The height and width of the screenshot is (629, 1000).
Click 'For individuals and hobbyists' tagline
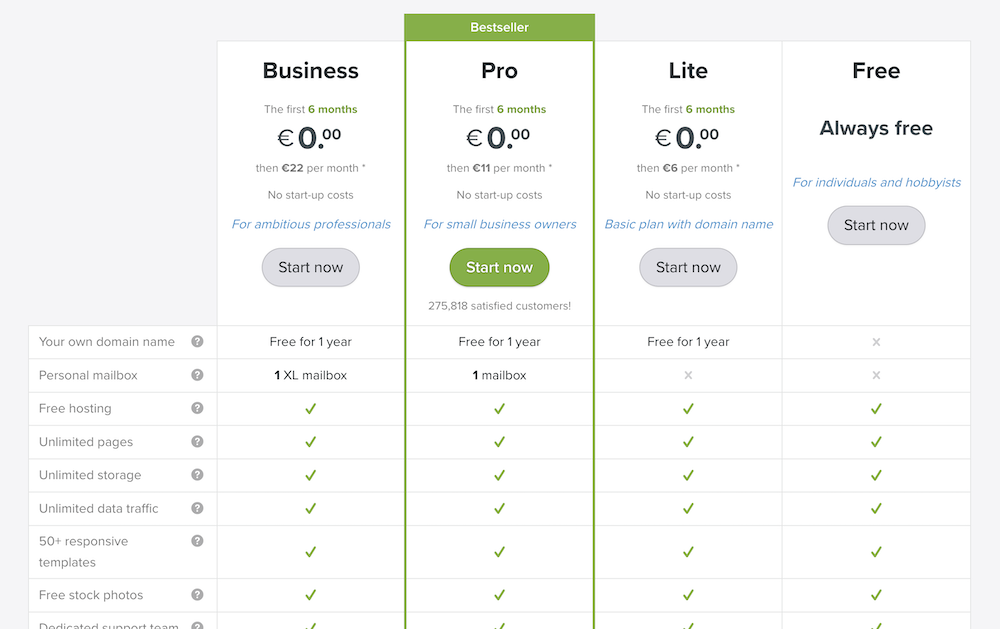[x=877, y=182]
